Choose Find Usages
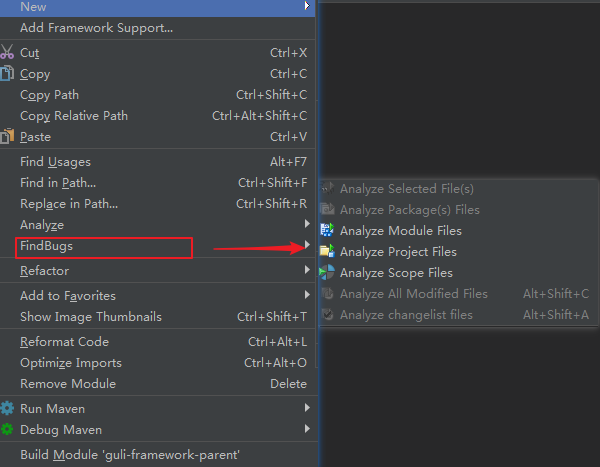The image size is (600, 467). click(x=158, y=162)
